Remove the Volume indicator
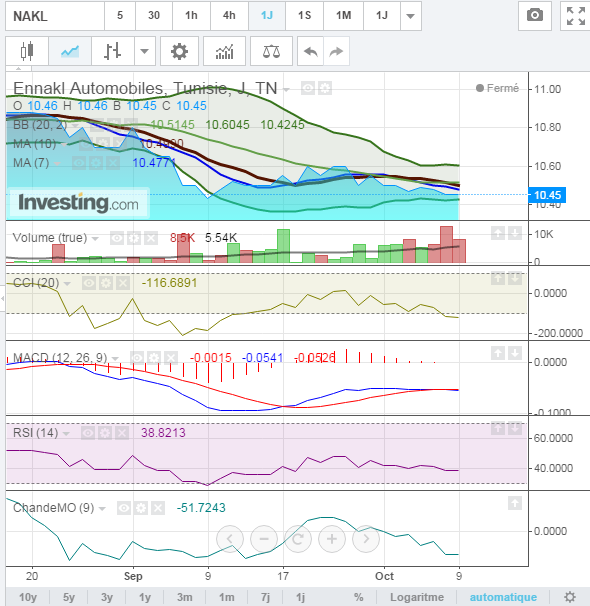 click(151, 238)
